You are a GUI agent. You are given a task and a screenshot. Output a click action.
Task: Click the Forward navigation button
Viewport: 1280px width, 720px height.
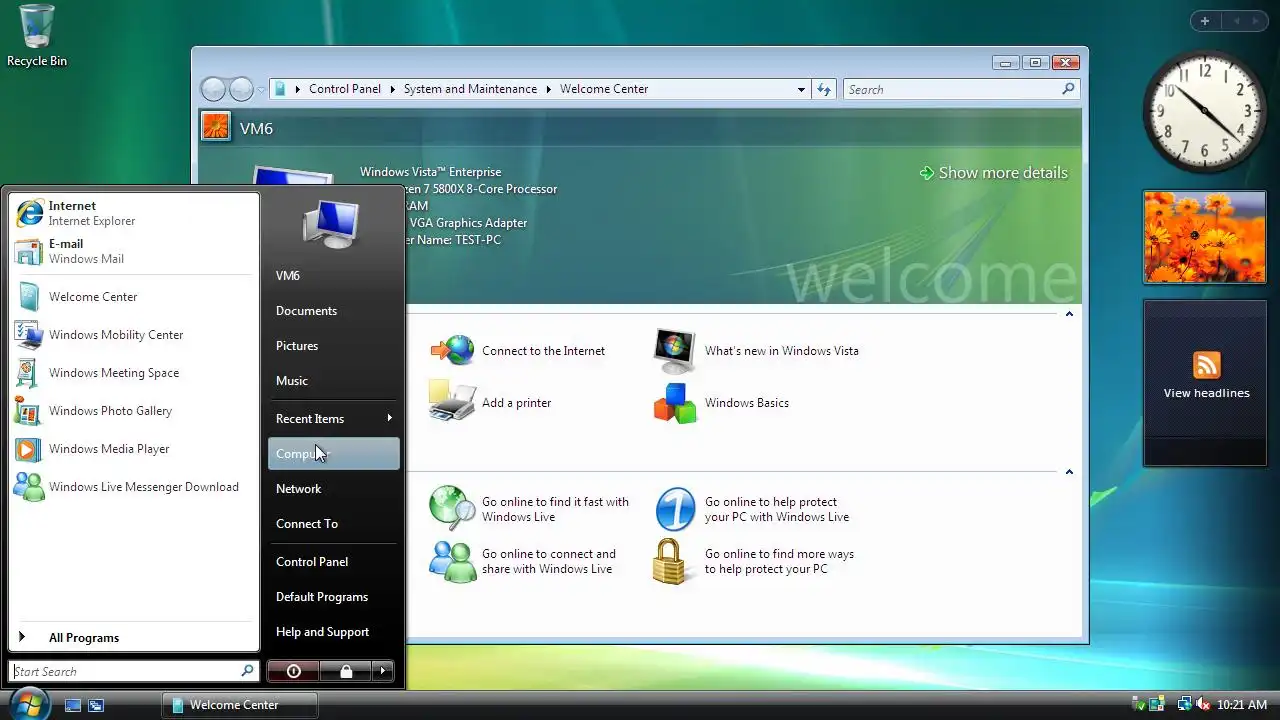(x=241, y=89)
